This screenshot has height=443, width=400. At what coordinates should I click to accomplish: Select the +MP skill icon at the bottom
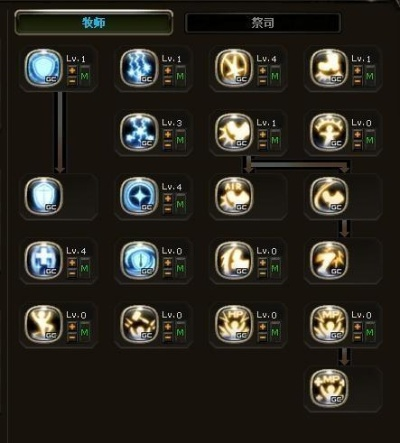pyautogui.click(x=329, y=388)
